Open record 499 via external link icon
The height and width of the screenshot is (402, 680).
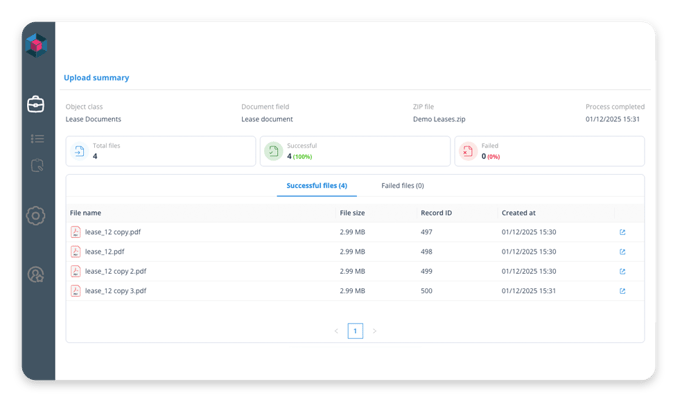click(622, 271)
